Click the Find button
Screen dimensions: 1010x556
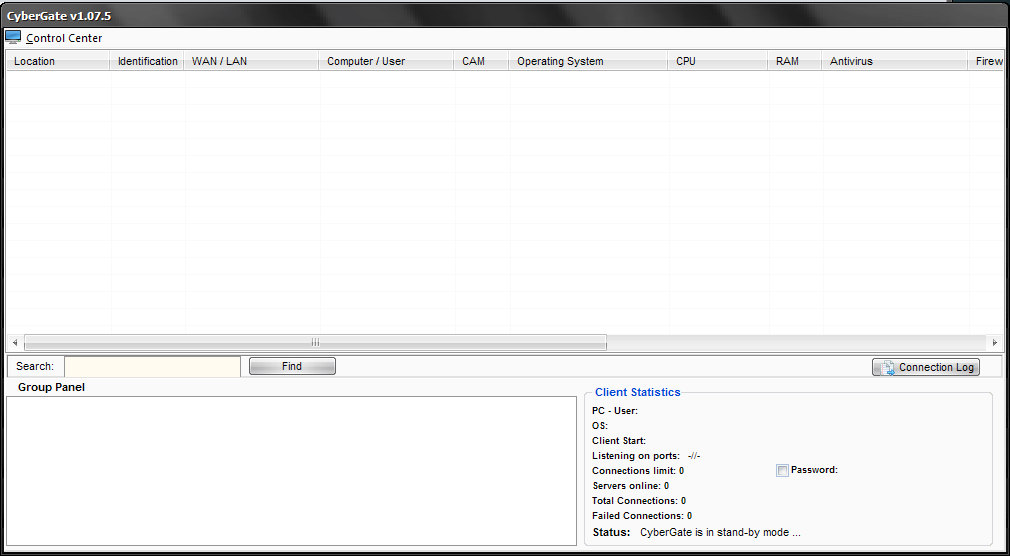pos(292,367)
